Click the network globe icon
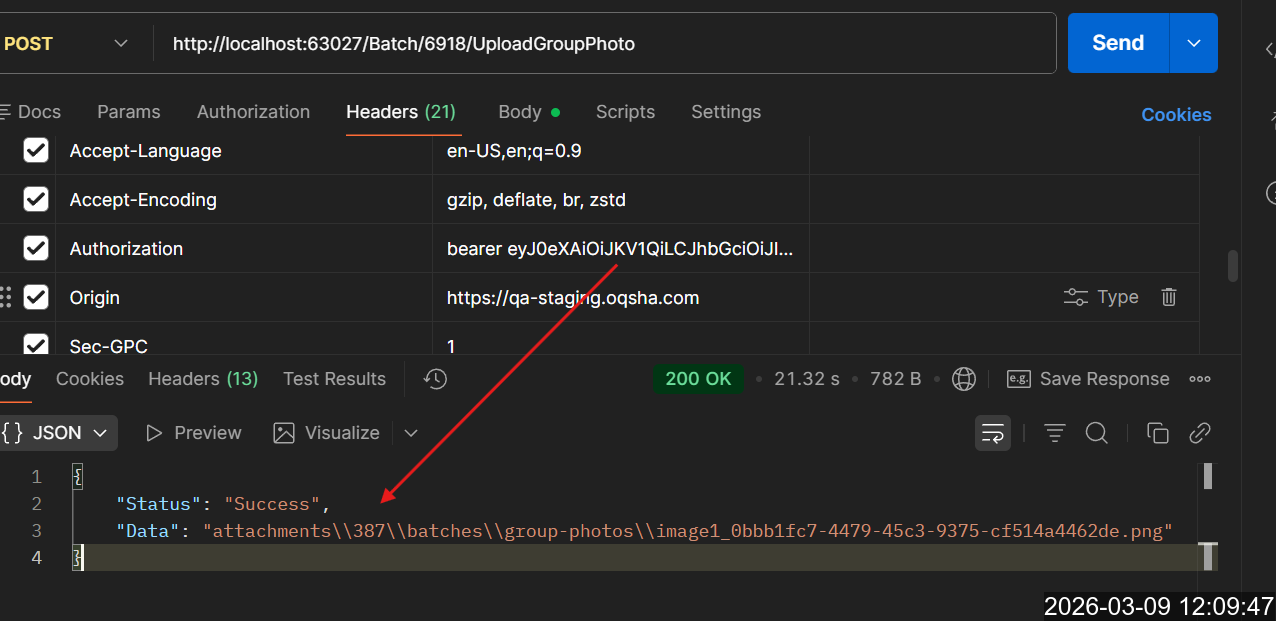Image resolution: width=1276 pixels, height=621 pixels. pos(963,379)
